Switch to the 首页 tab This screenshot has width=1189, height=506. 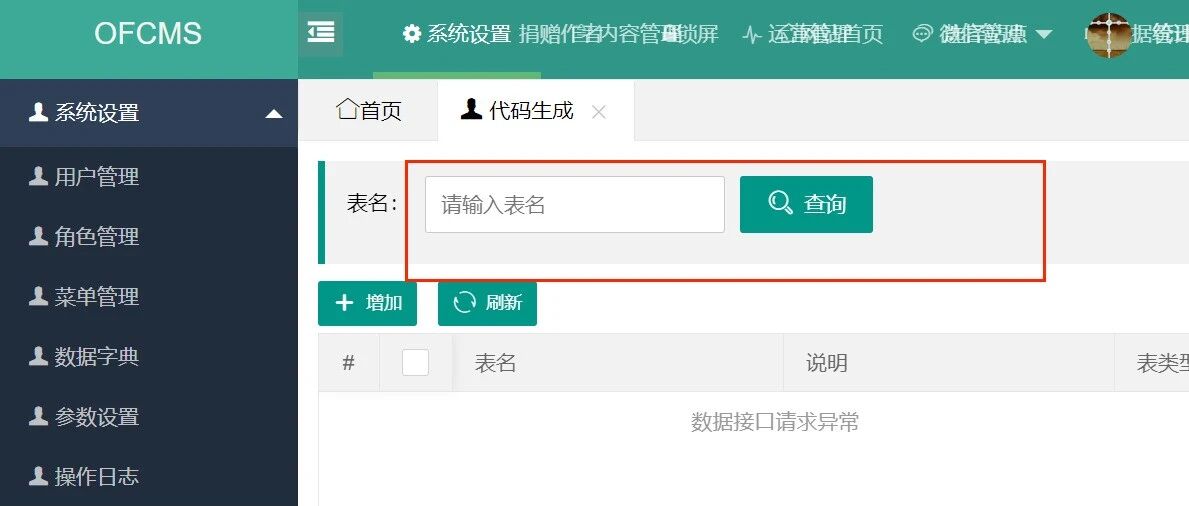tap(369, 111)
